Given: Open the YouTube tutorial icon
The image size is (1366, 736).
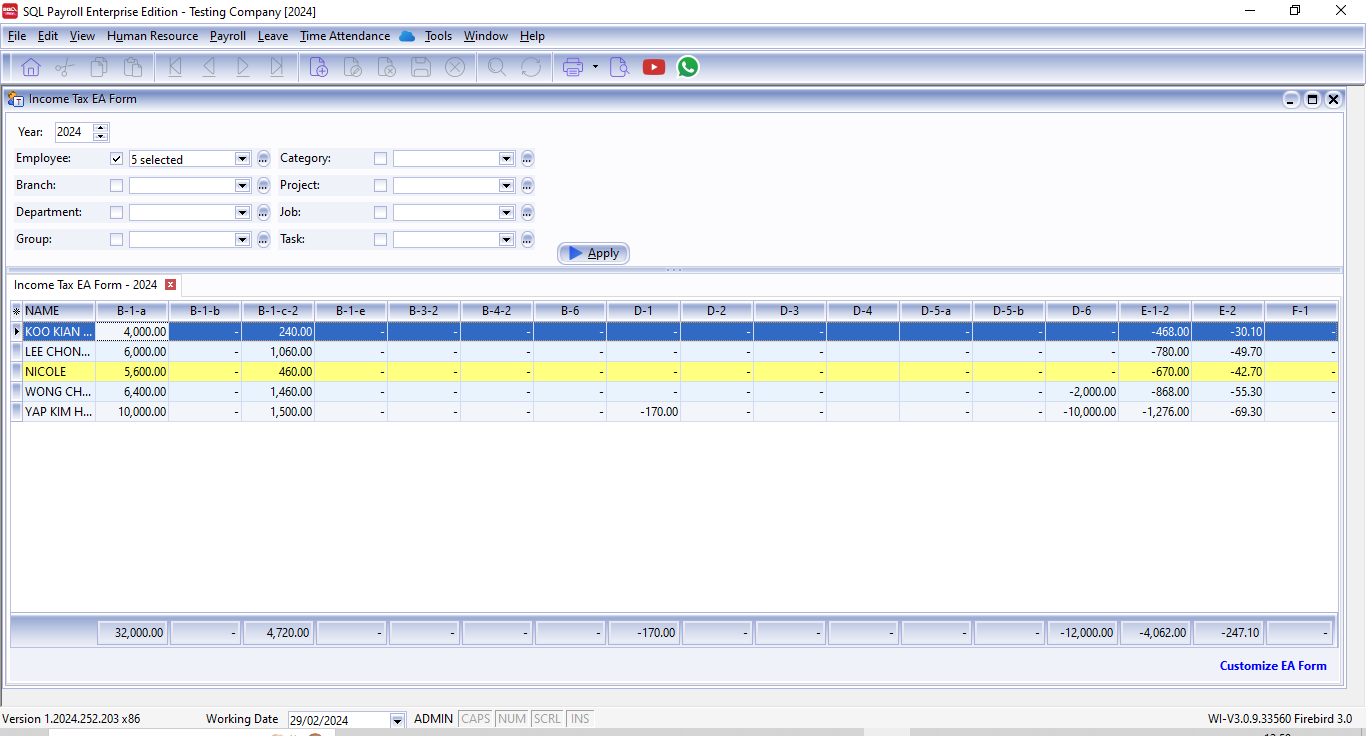Looking at the screenshot, I should pyautogui.click(x=654, y=67).
